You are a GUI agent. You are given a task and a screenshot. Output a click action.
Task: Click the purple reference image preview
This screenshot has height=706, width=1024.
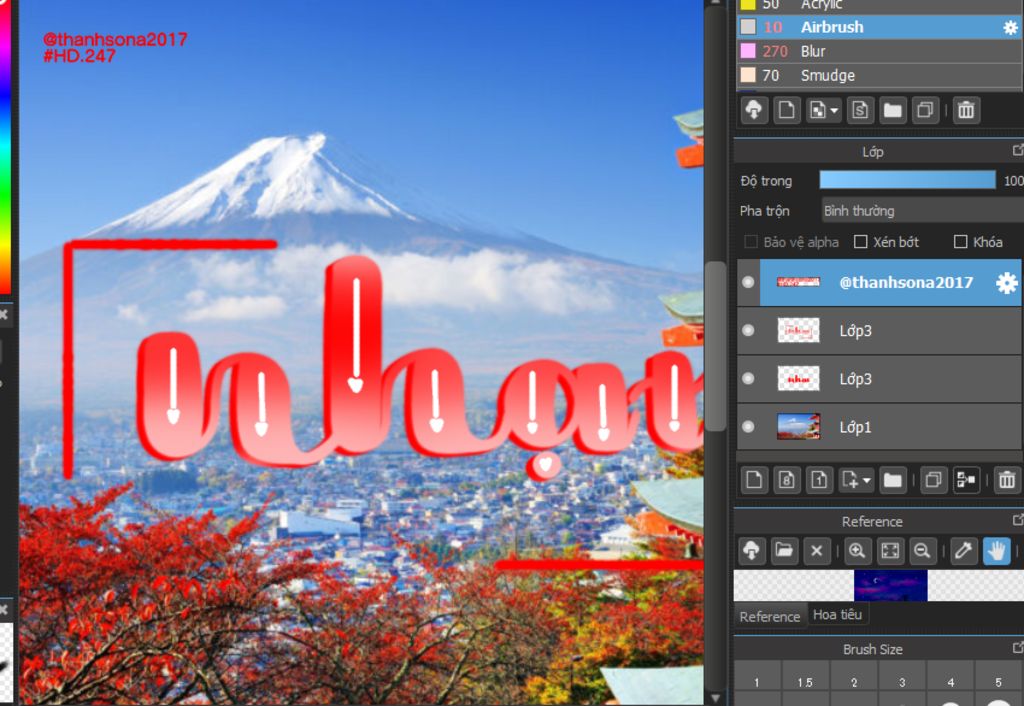click(x=891, y=585)
